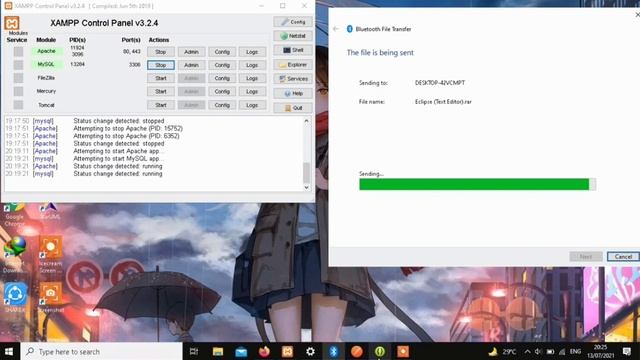The image size is (640, 360).
Task: Click the taskbar search box
Action: (101, 351)
